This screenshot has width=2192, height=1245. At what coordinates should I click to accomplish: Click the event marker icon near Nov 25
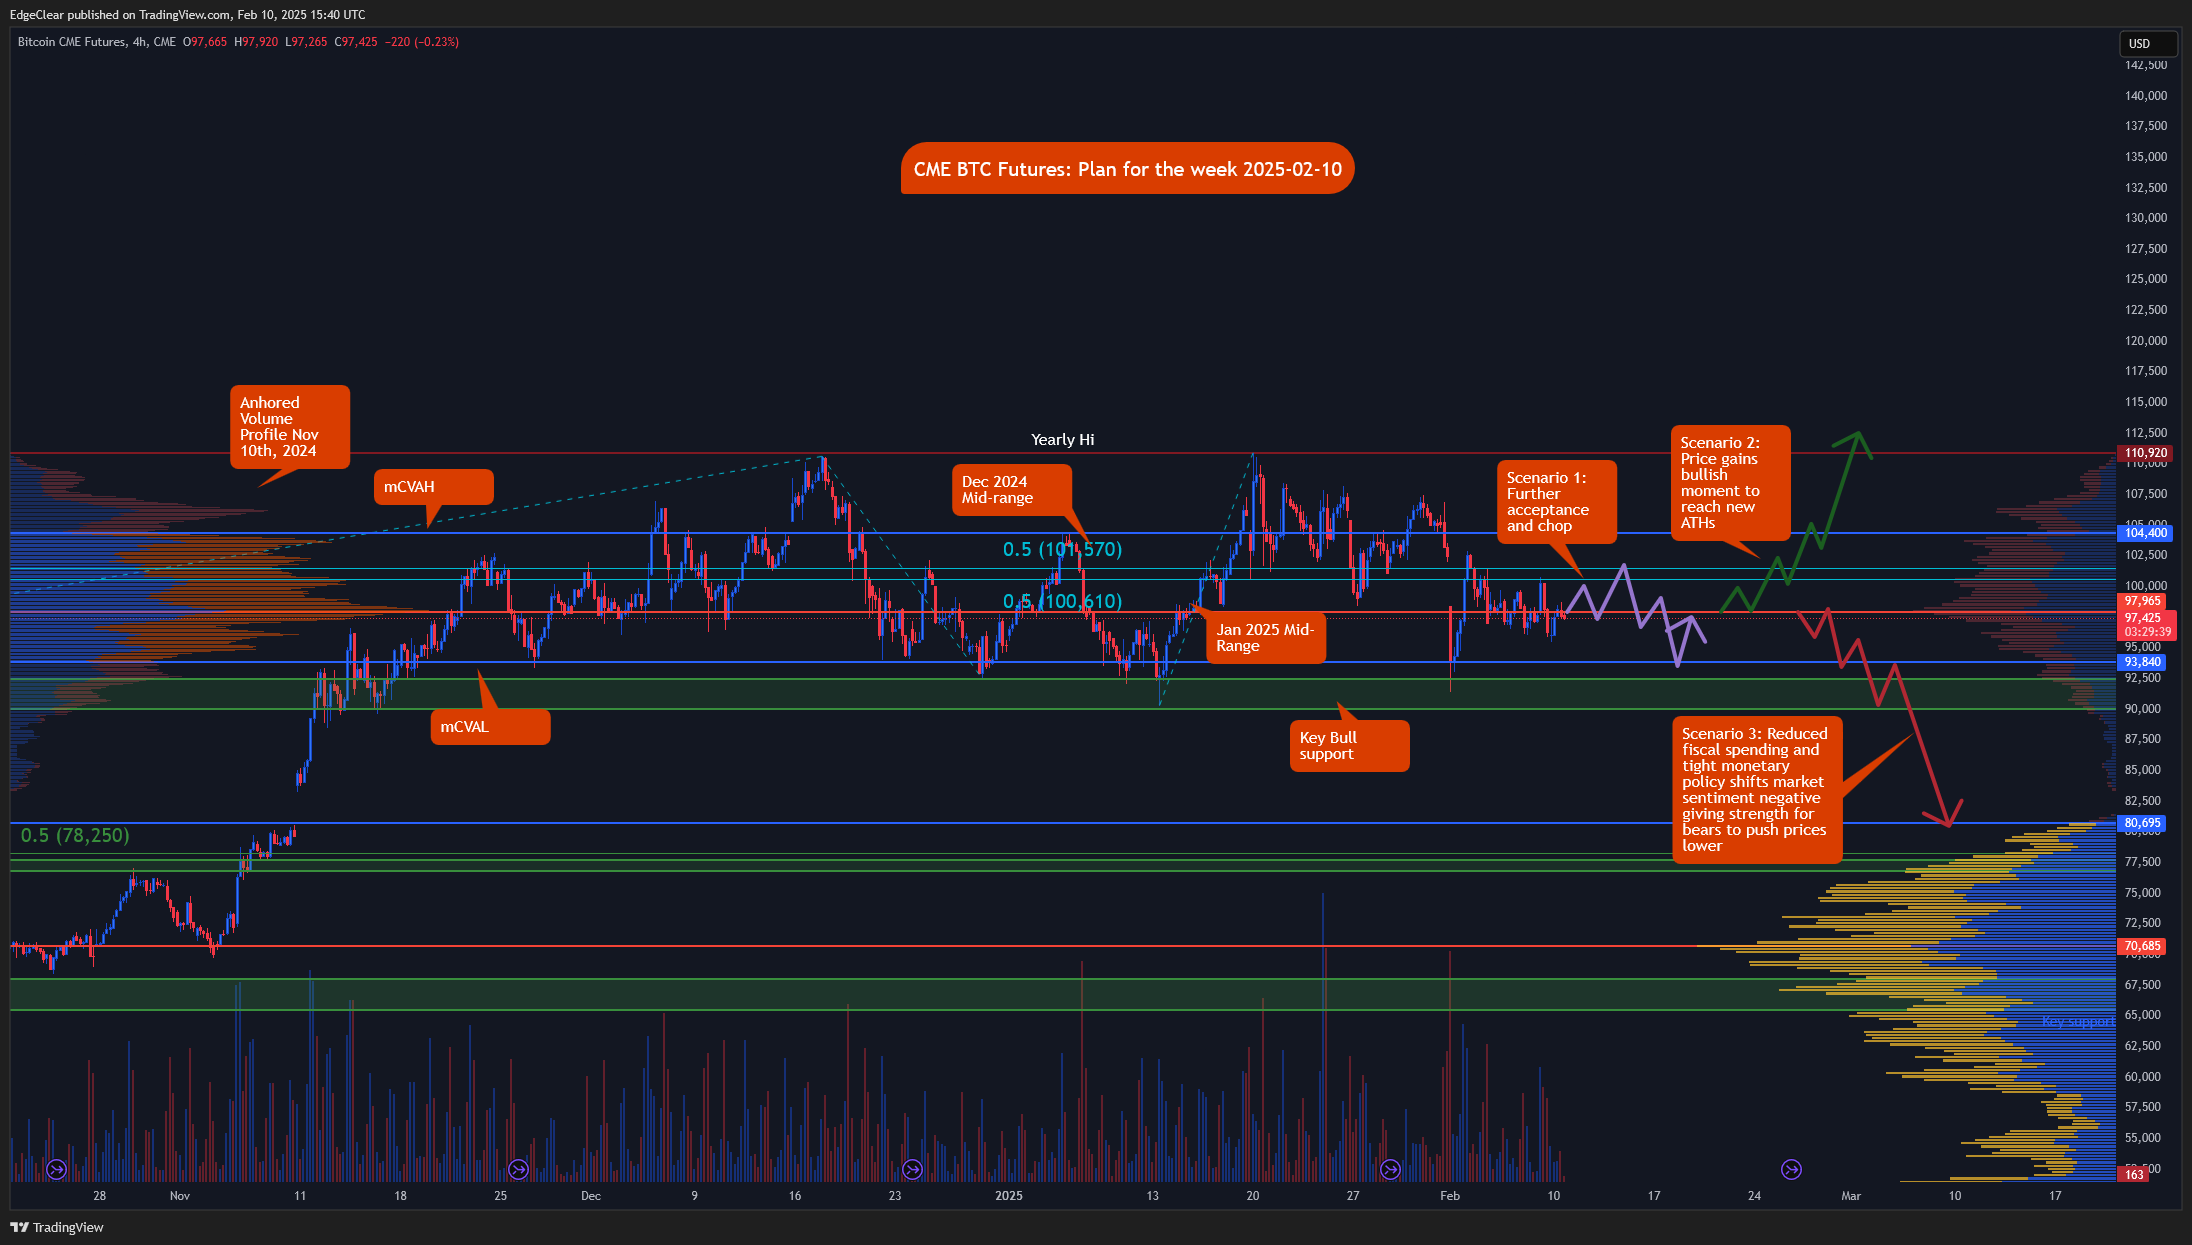[518, 1168]
